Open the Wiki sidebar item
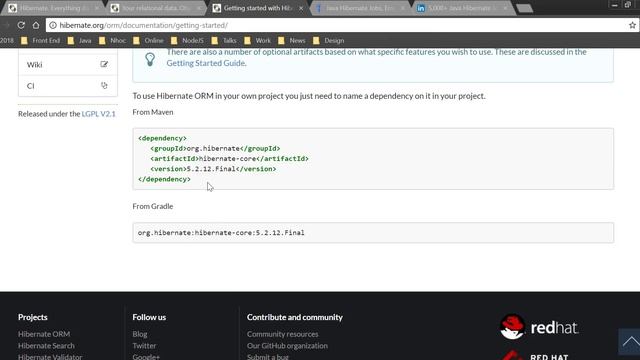 (68, 64)
